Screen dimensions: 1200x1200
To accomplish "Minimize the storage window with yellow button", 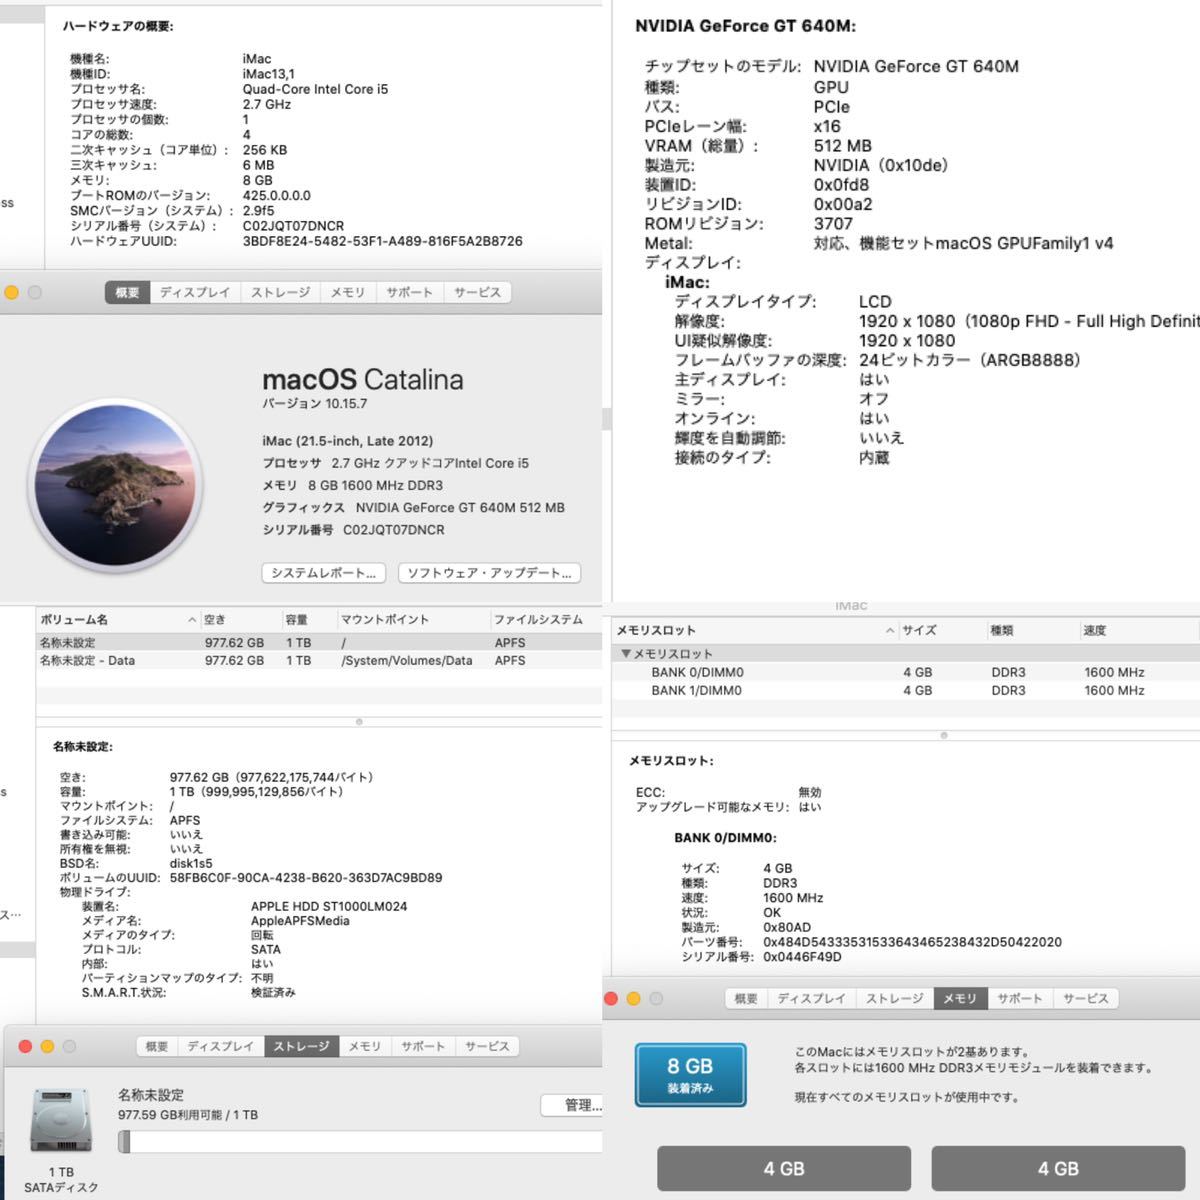I will pos(47,1046).
